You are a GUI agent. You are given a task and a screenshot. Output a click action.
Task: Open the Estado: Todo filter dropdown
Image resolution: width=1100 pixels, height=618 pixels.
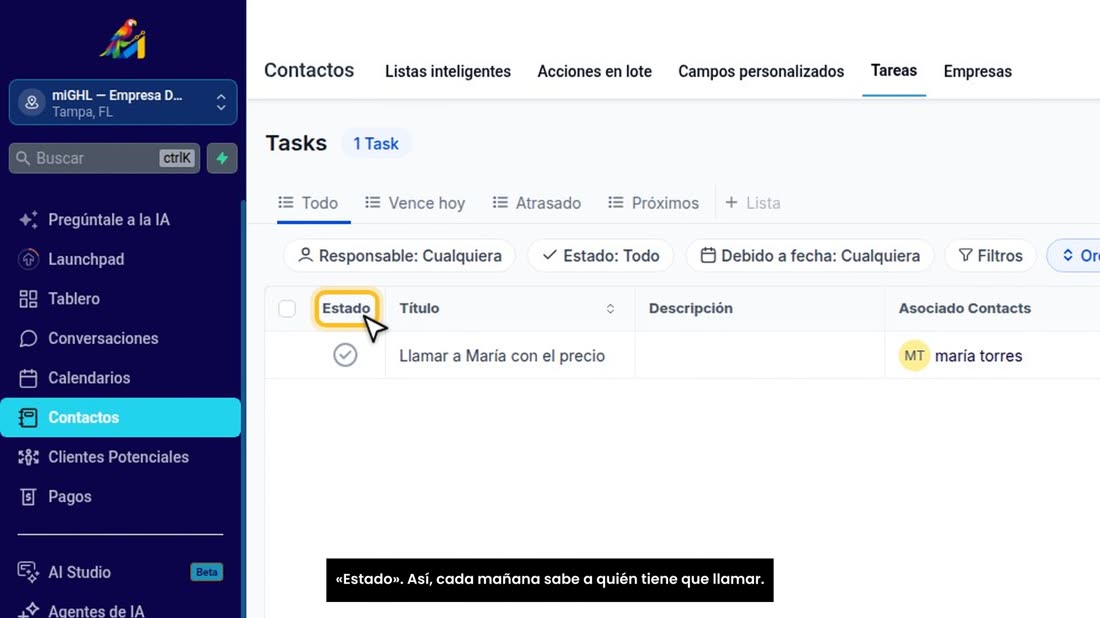(601, 256)
